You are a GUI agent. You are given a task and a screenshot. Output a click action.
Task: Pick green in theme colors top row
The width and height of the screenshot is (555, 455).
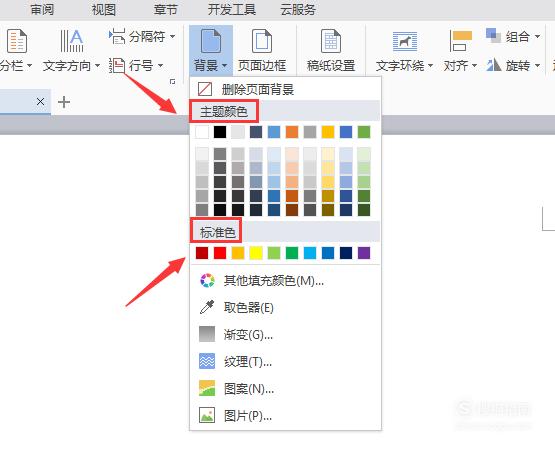364,132
